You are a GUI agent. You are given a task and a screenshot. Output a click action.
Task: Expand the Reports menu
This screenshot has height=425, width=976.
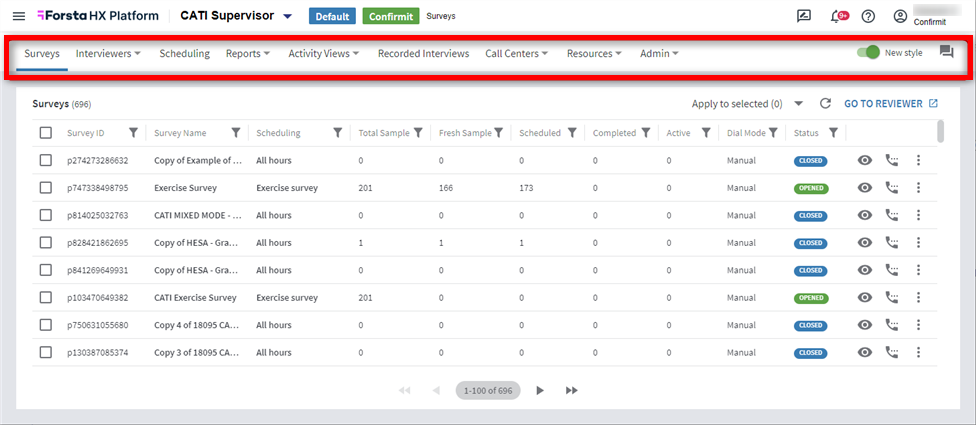pyautogui.click(x=248, y=54)
